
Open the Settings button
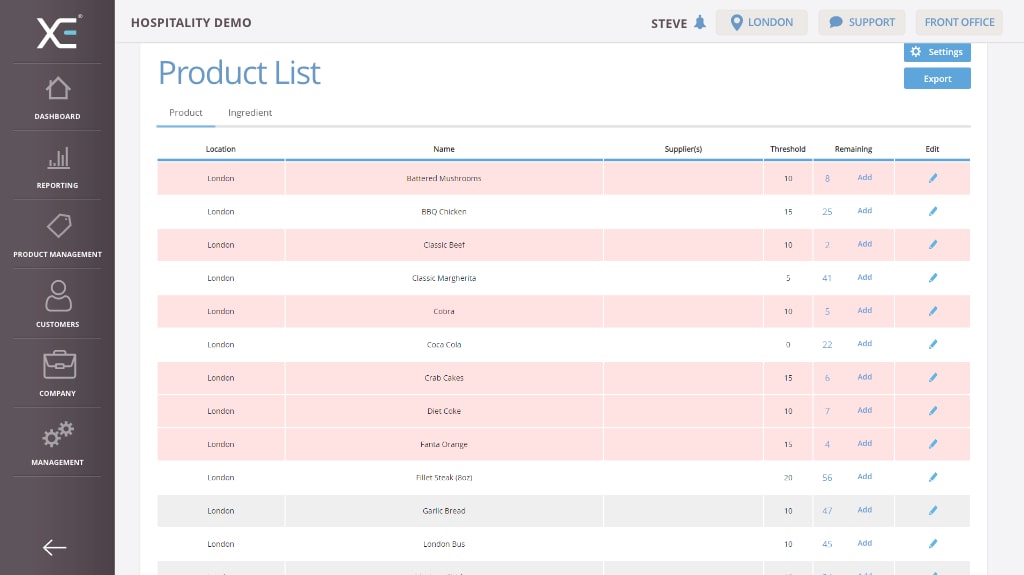[x=937, y=52]
